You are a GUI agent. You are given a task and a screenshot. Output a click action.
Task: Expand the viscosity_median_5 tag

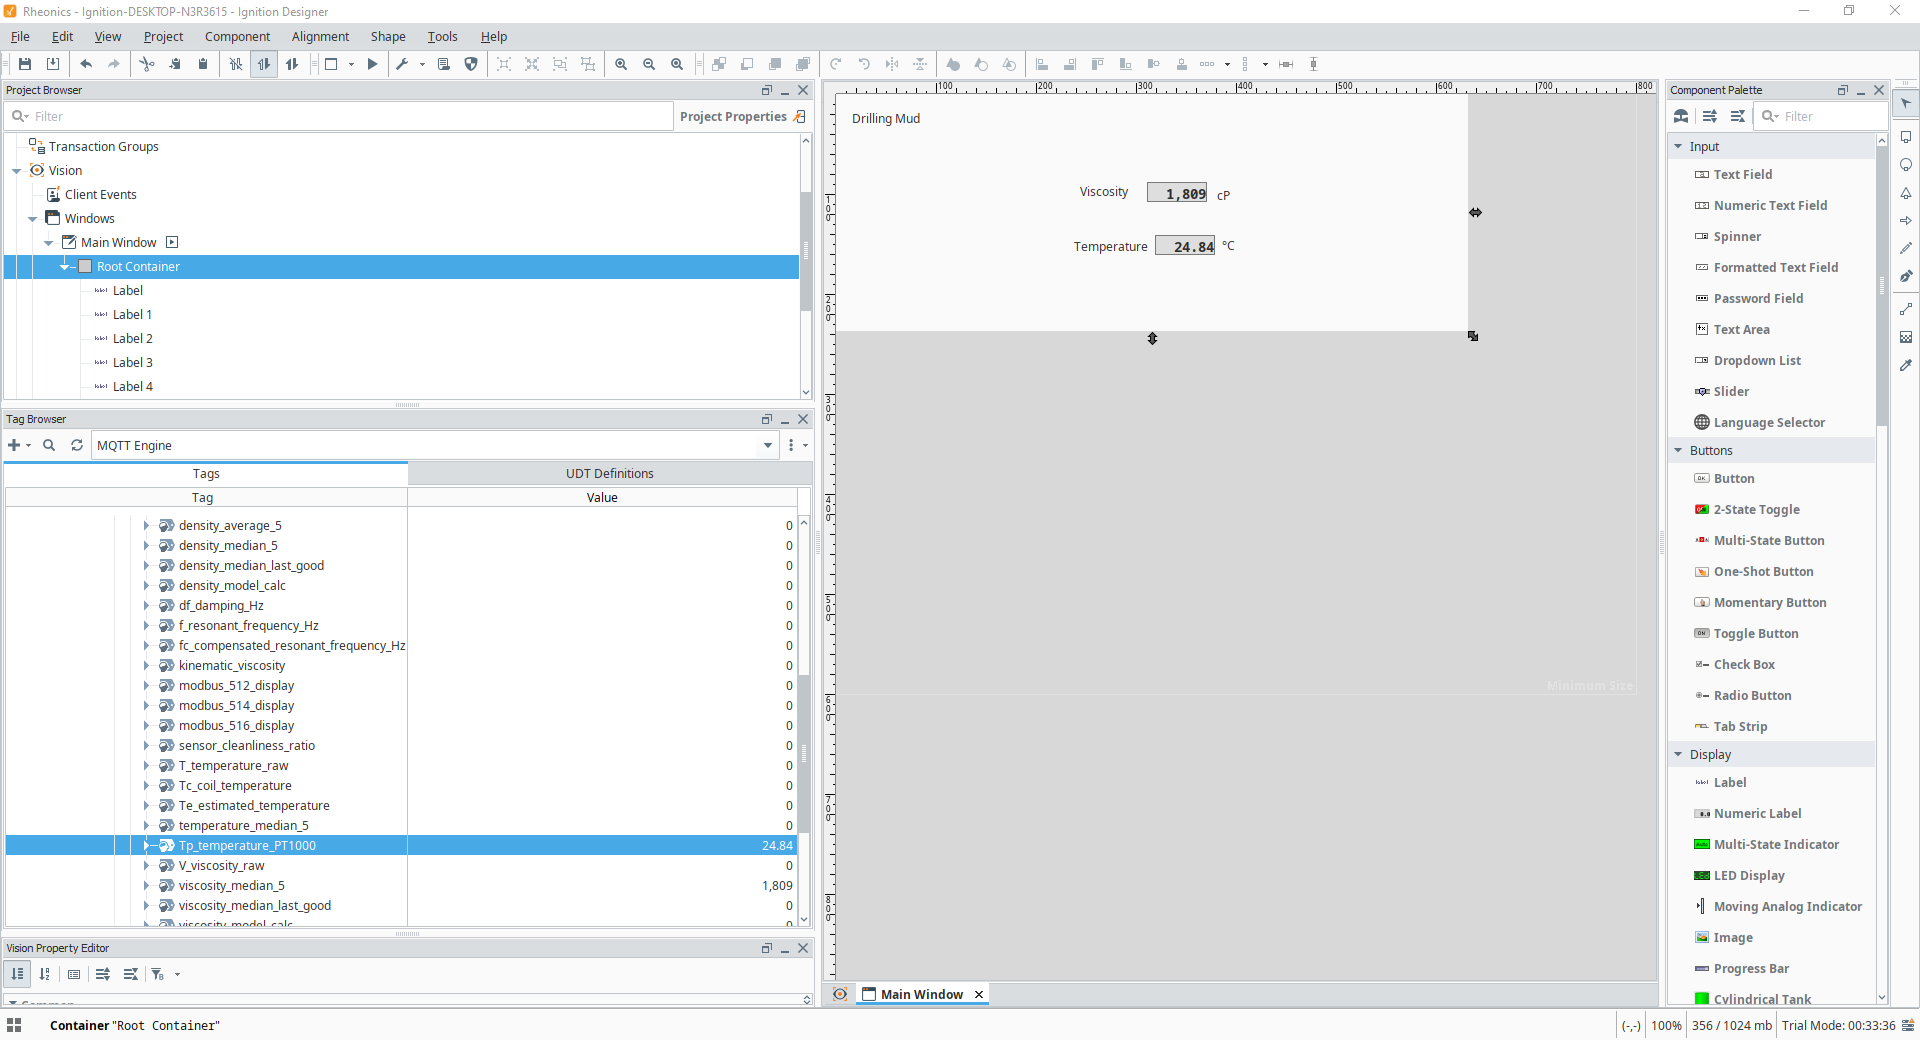tap(146, 885)
